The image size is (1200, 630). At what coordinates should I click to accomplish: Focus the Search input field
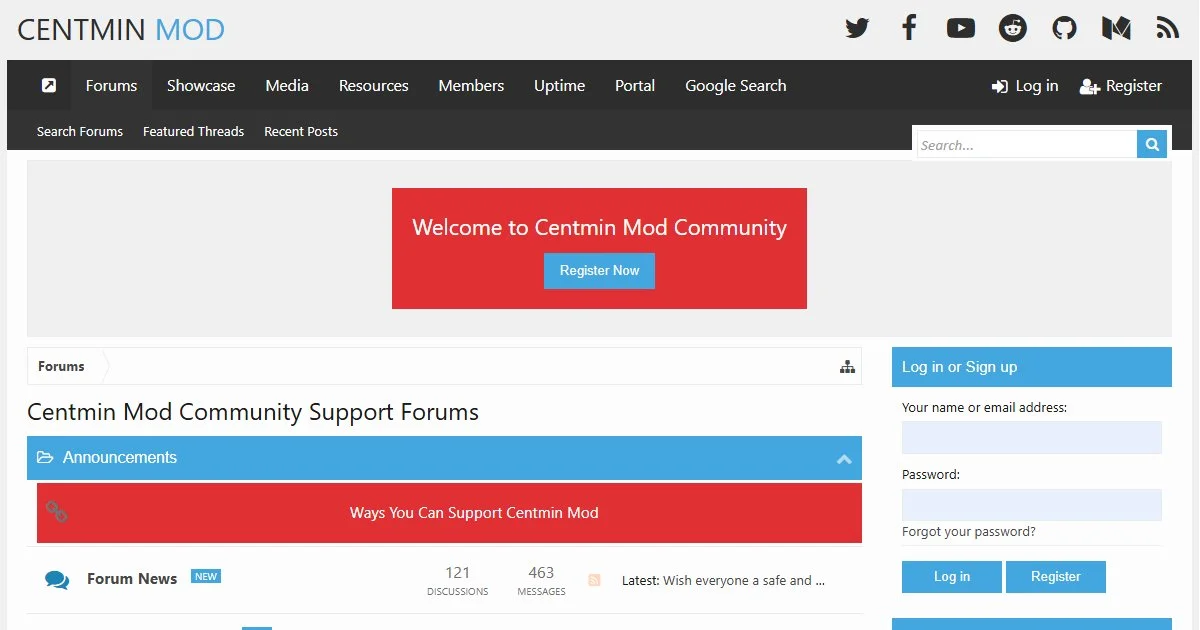tap(1027, 145)
